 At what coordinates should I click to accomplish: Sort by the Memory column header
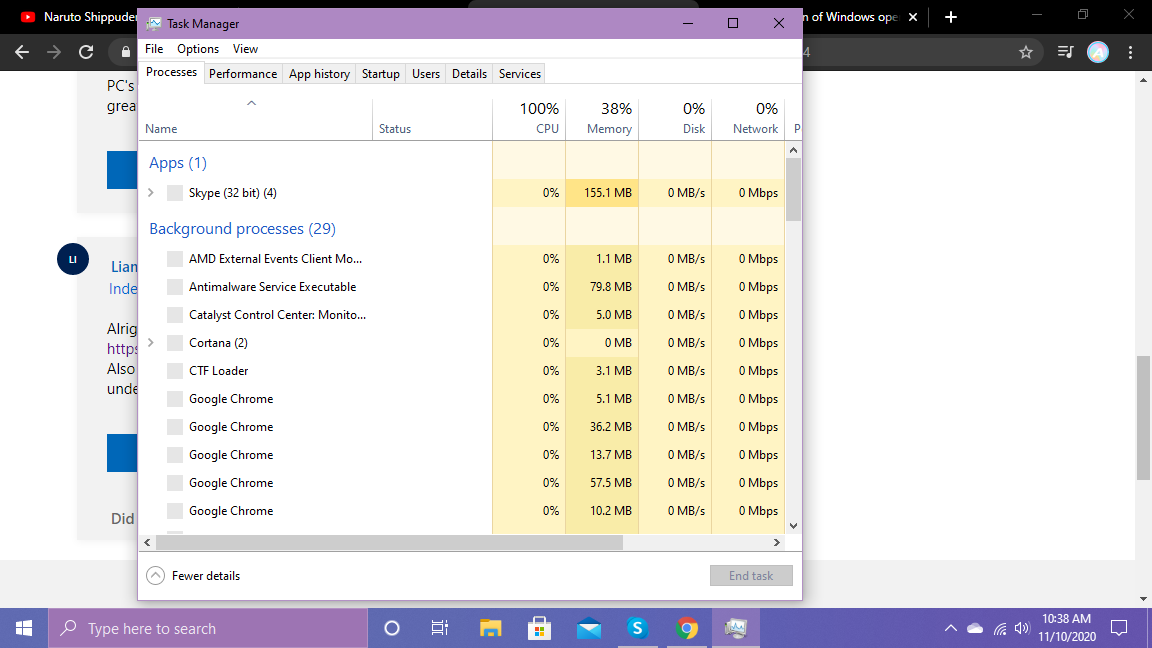pyautogui.click(x=602, y=118)
